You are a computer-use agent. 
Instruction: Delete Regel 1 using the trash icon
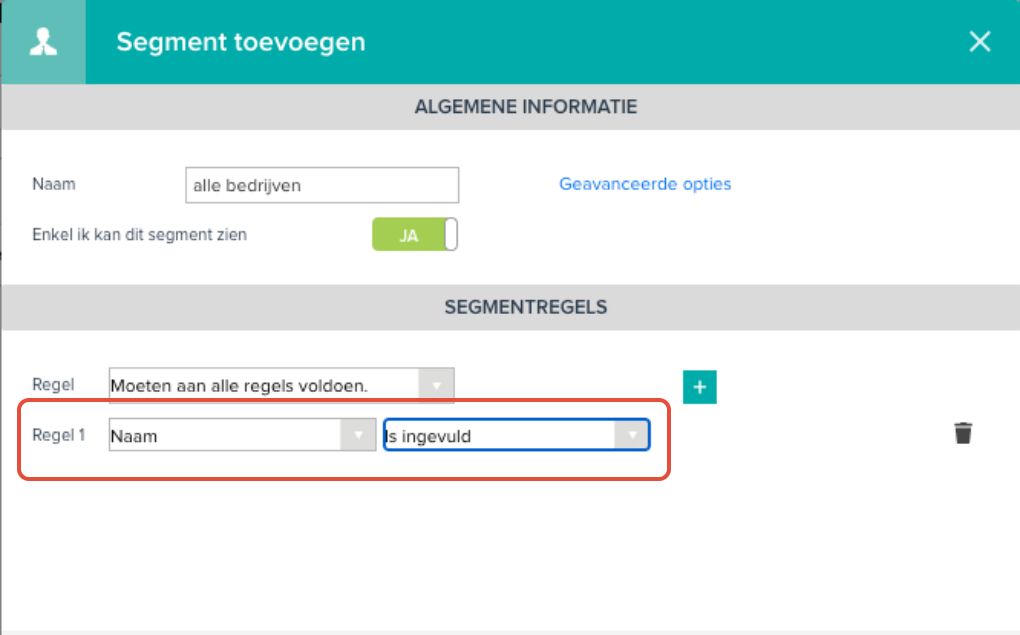(x=963, y=433)
